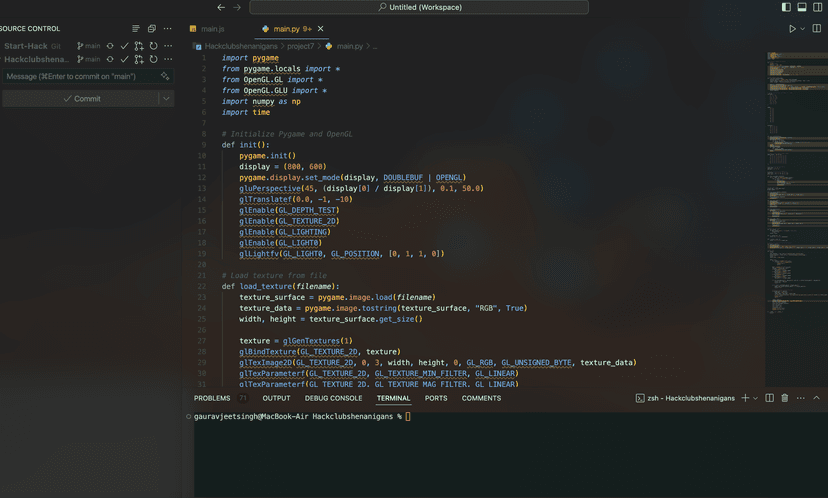Click the new terminal plus icon
This screenshot has width=828, height=498.
pyautogui.click(x=745, y=398)
